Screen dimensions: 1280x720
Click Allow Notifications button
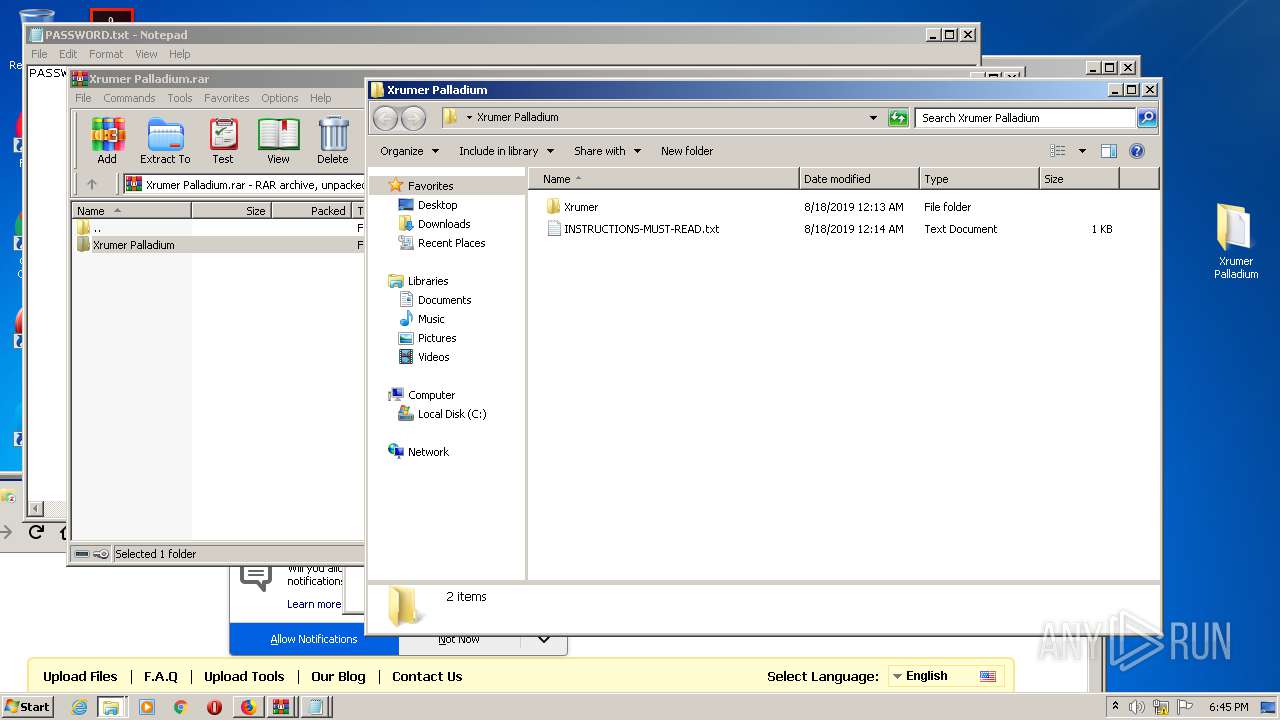pos(314,639)
